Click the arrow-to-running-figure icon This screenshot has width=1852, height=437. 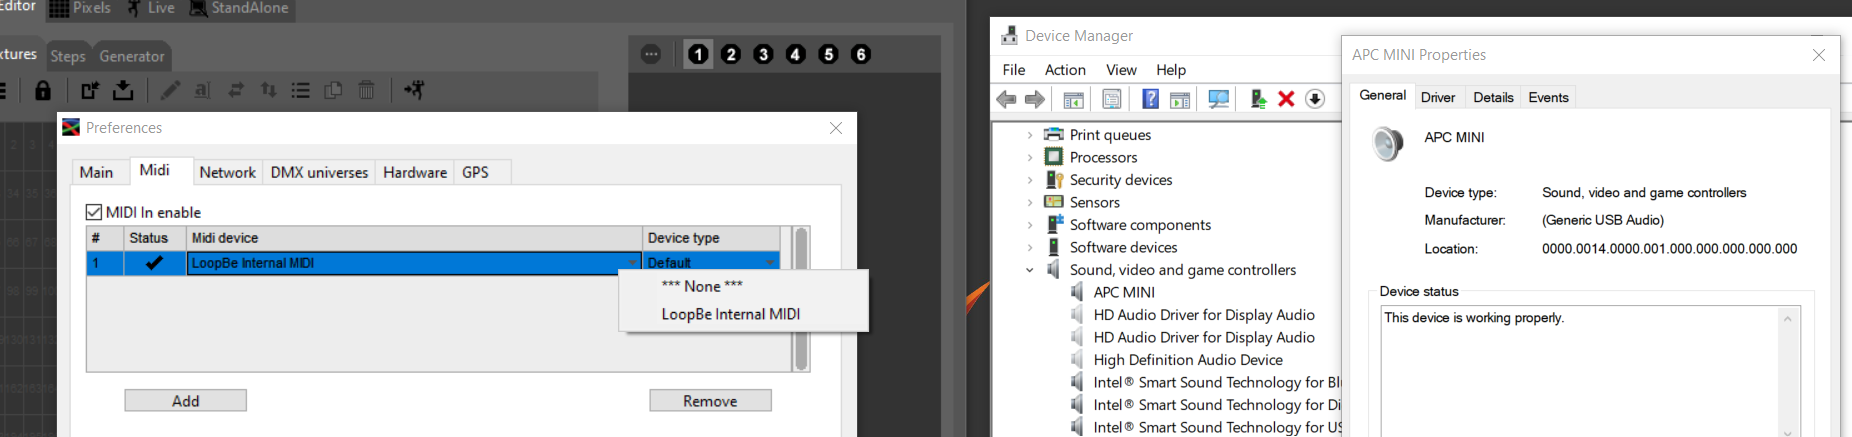[x=414, y=91]
